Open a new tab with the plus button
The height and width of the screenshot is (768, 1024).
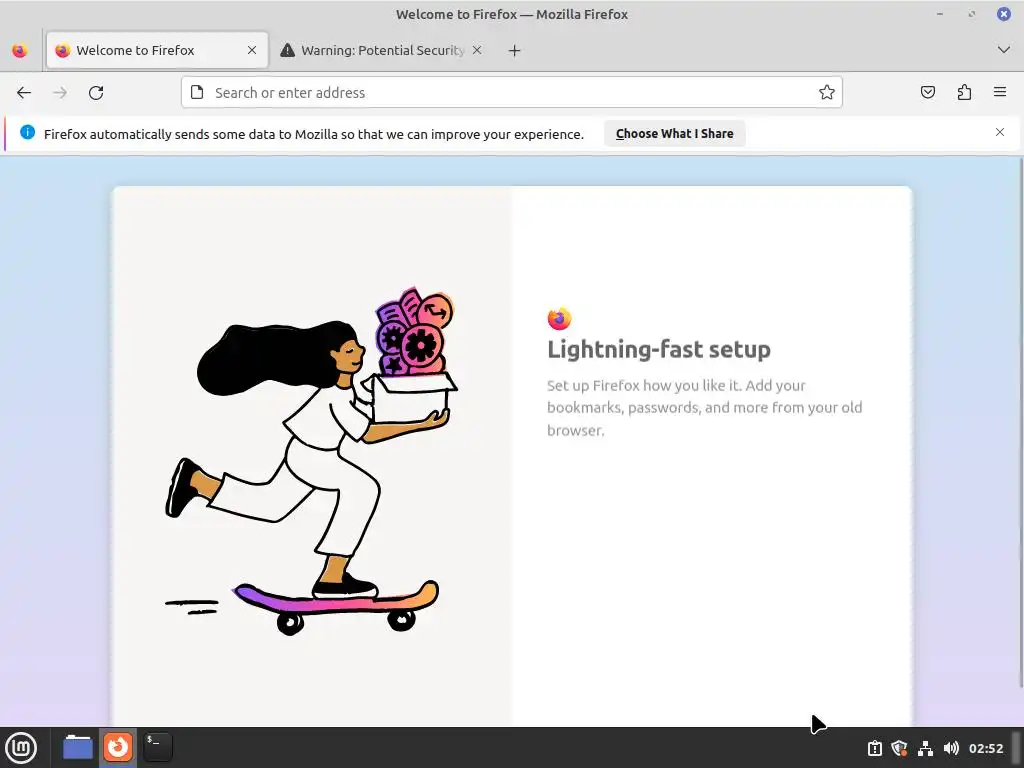click(515, 50)
